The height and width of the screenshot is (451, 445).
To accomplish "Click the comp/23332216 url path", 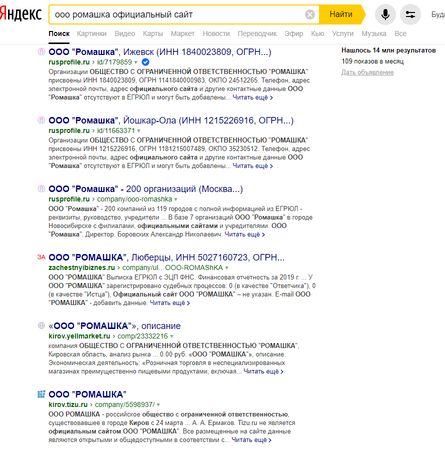I will coord(143,336).
